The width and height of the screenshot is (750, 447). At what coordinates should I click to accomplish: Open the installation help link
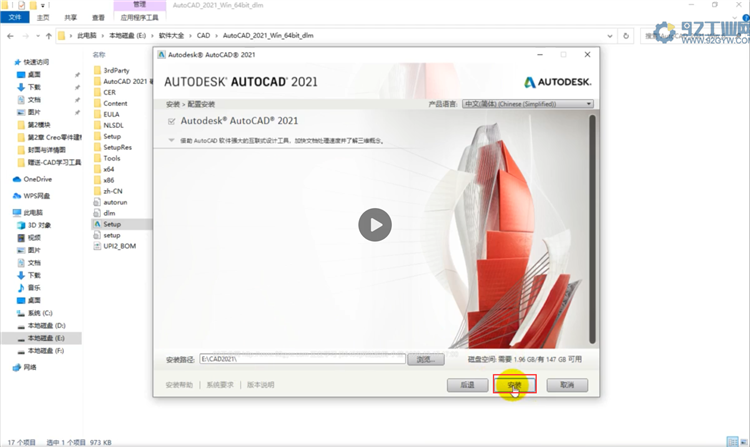(179, 385)
